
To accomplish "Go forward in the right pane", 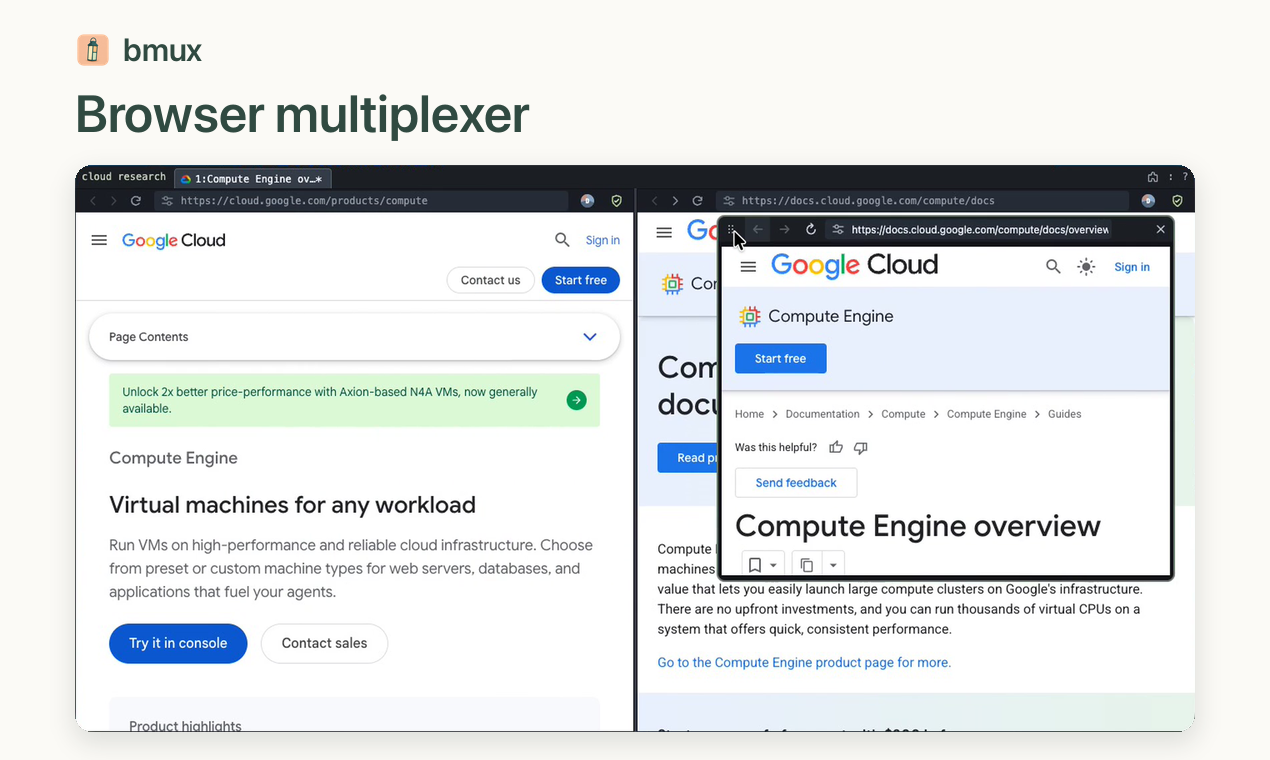I will point(676,201).
